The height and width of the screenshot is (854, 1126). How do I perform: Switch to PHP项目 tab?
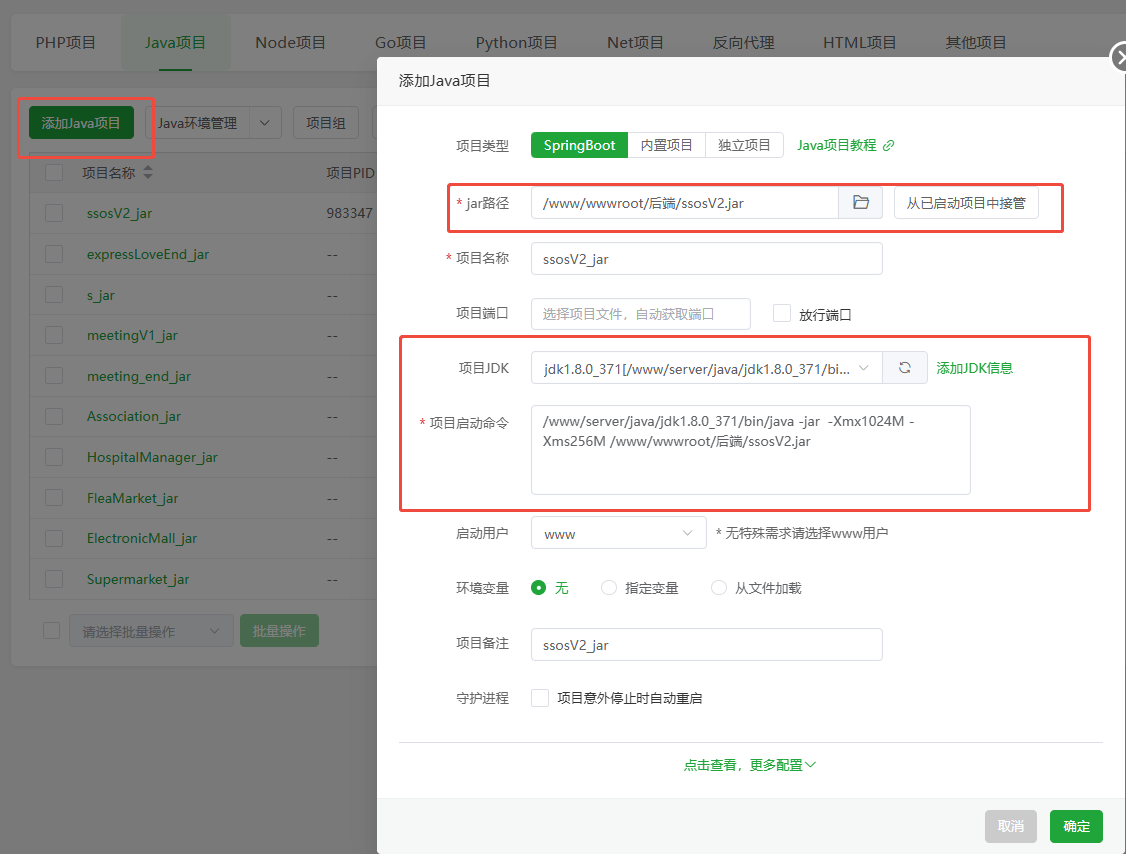66,42
